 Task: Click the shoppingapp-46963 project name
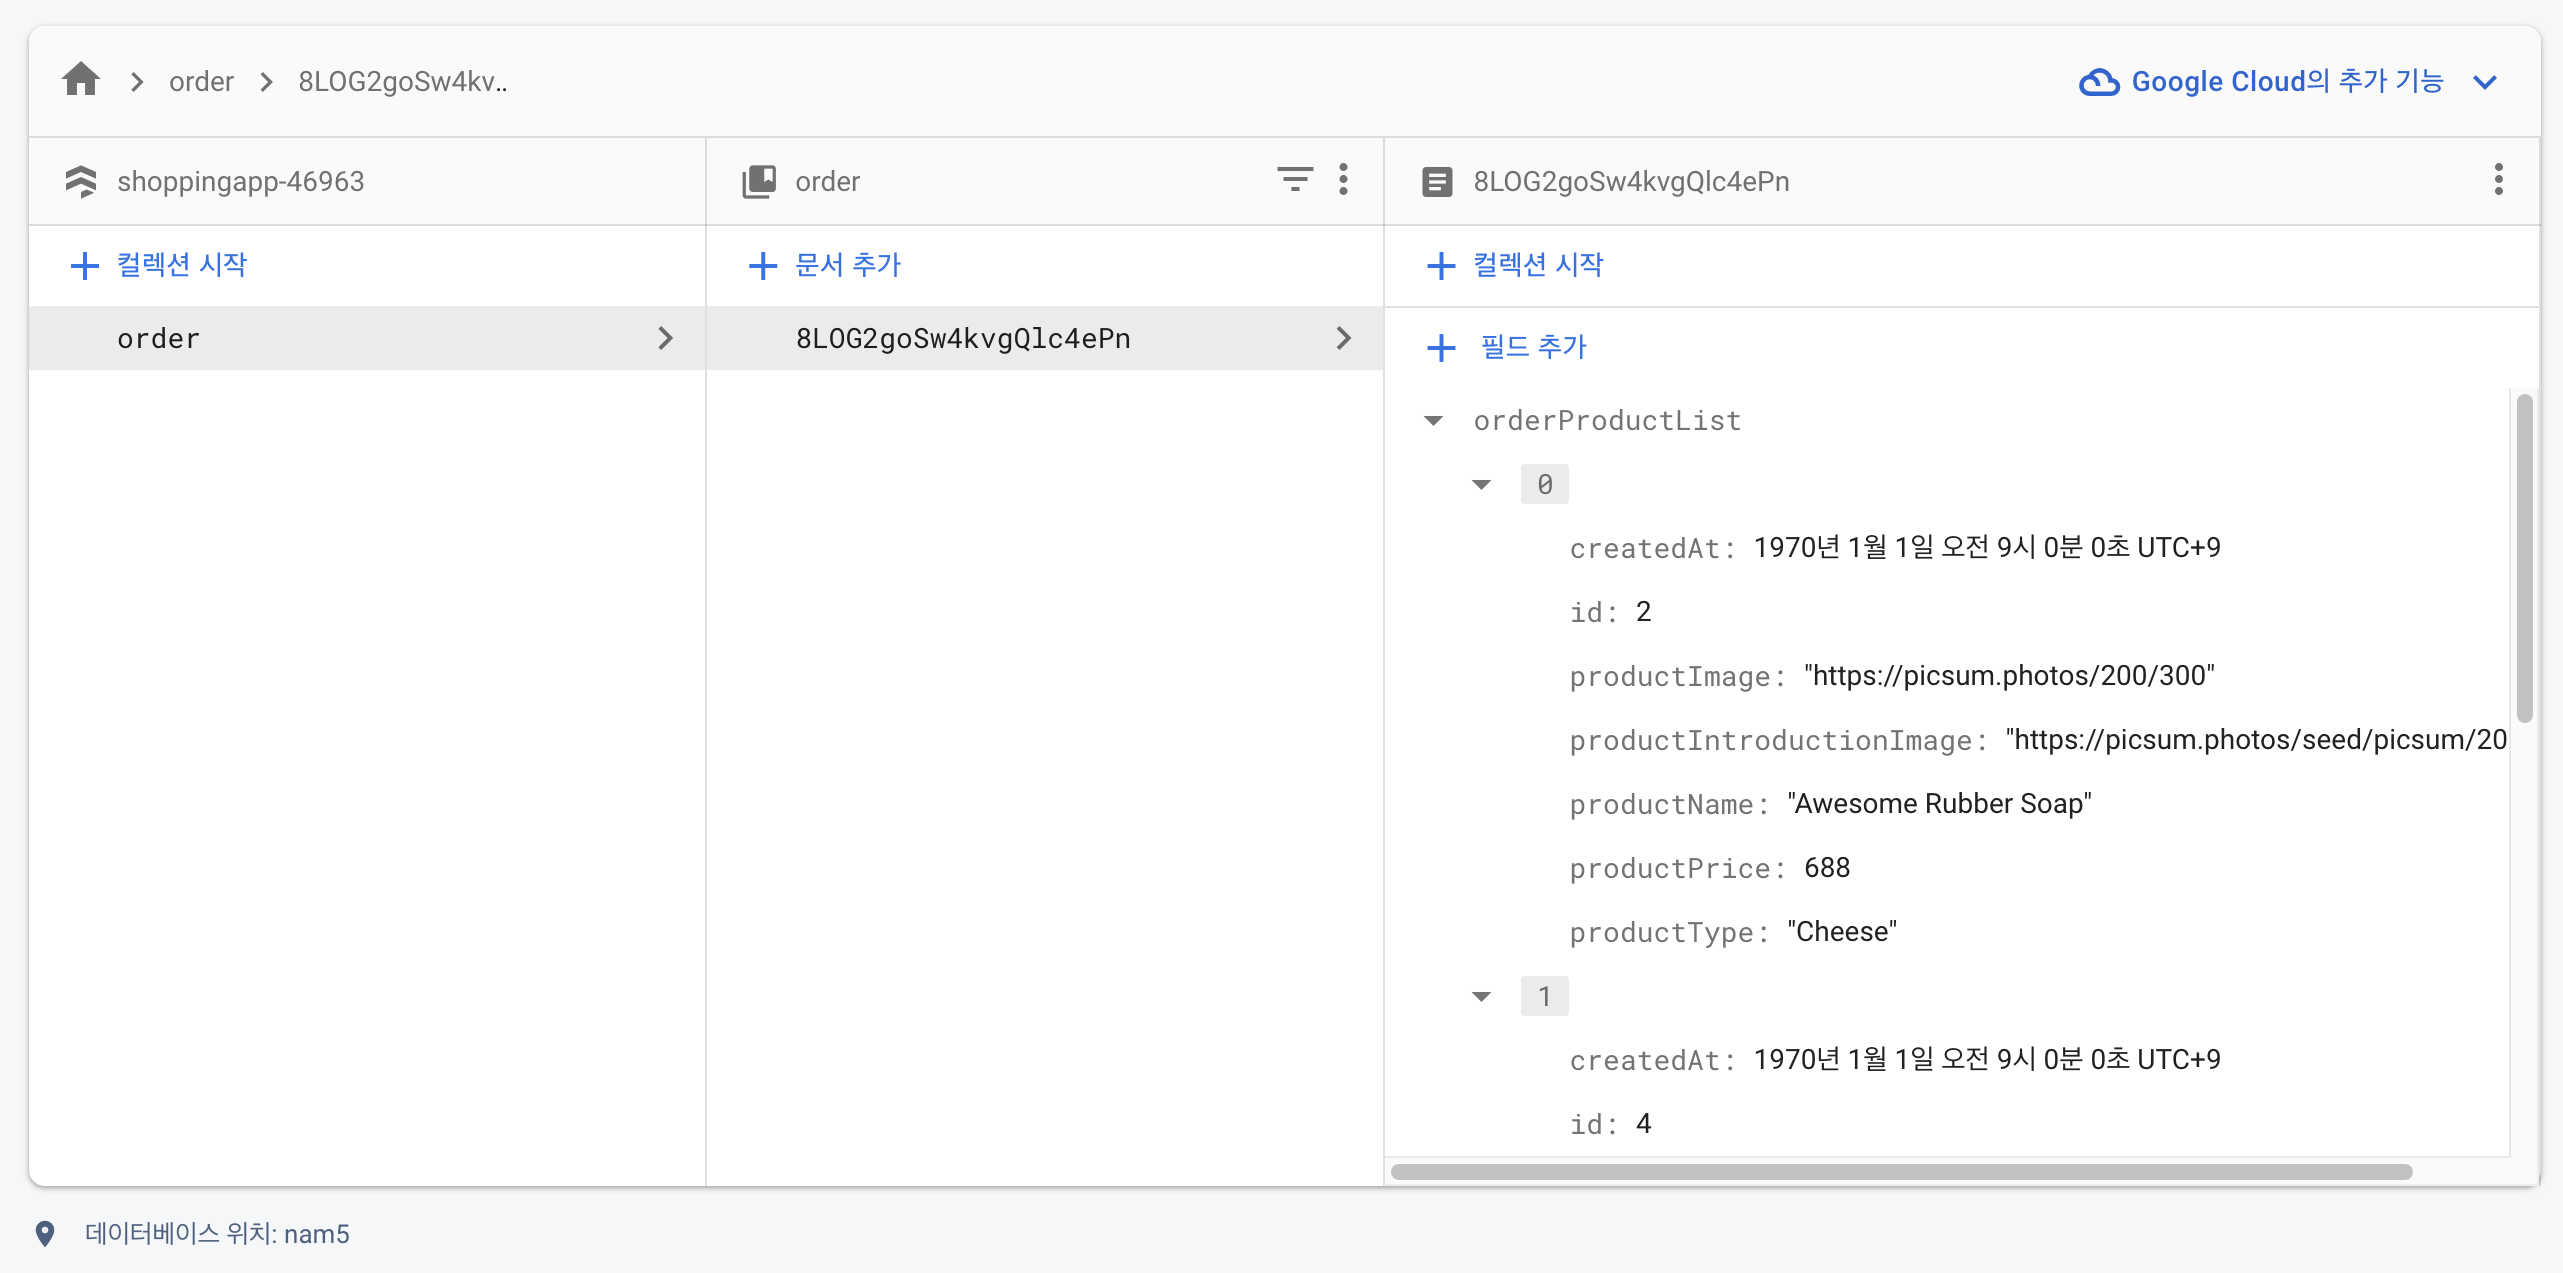(241, 181)
